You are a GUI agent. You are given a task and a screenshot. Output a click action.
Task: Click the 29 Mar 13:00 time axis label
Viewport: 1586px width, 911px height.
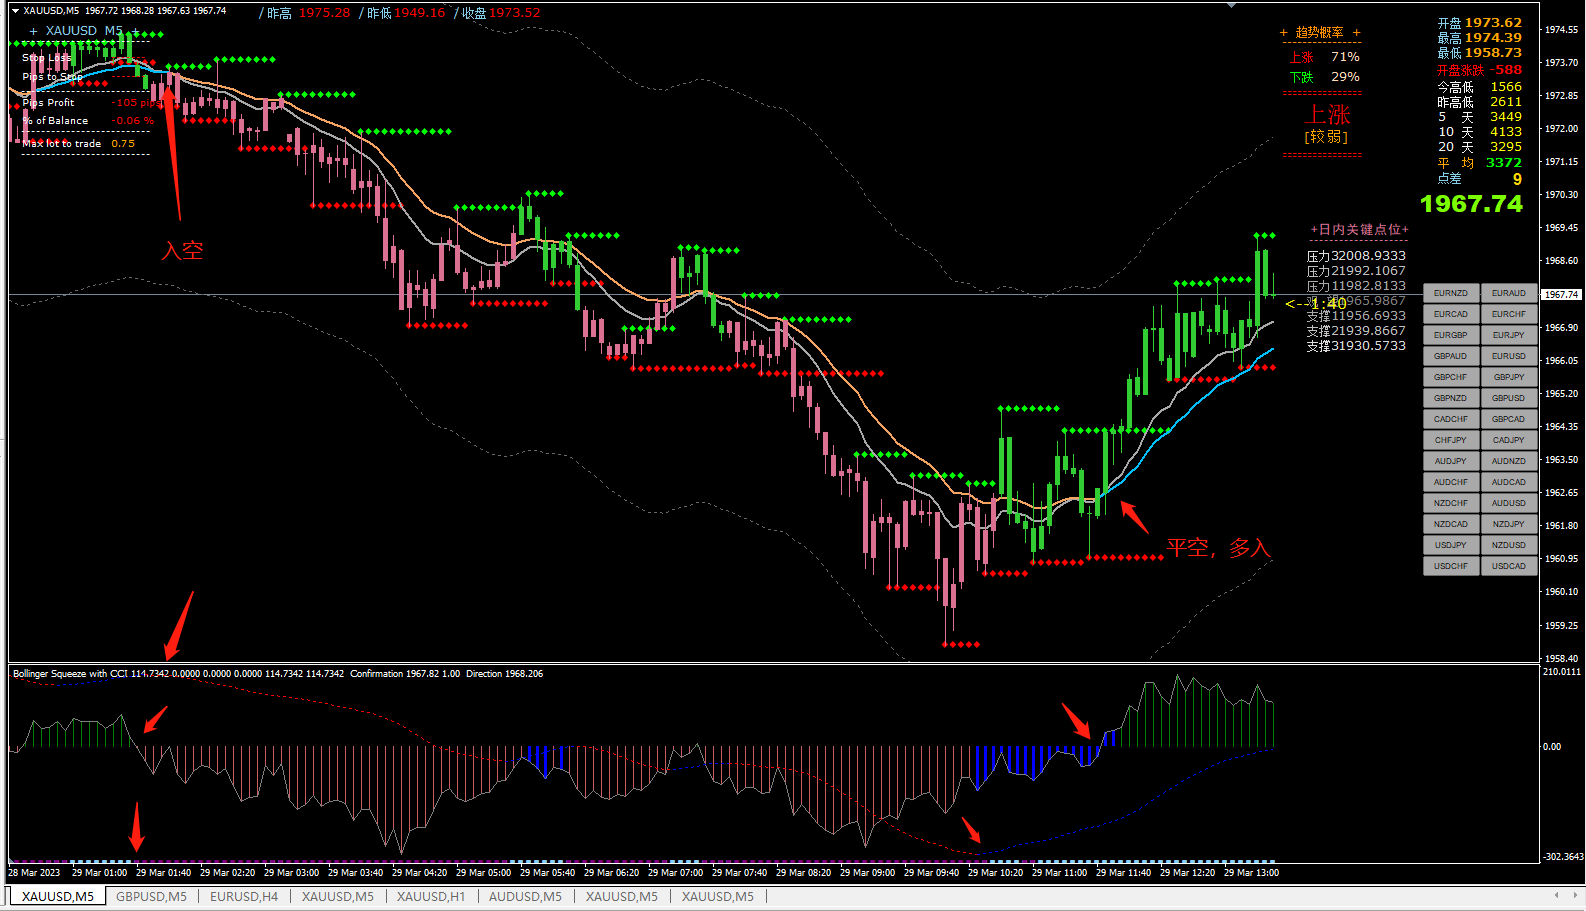coord(1251,873)
